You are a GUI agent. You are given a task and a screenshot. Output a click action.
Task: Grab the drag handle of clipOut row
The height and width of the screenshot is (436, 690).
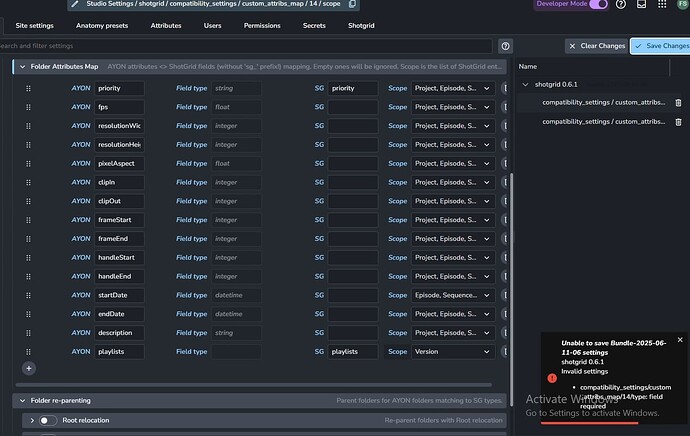point(28,202)
